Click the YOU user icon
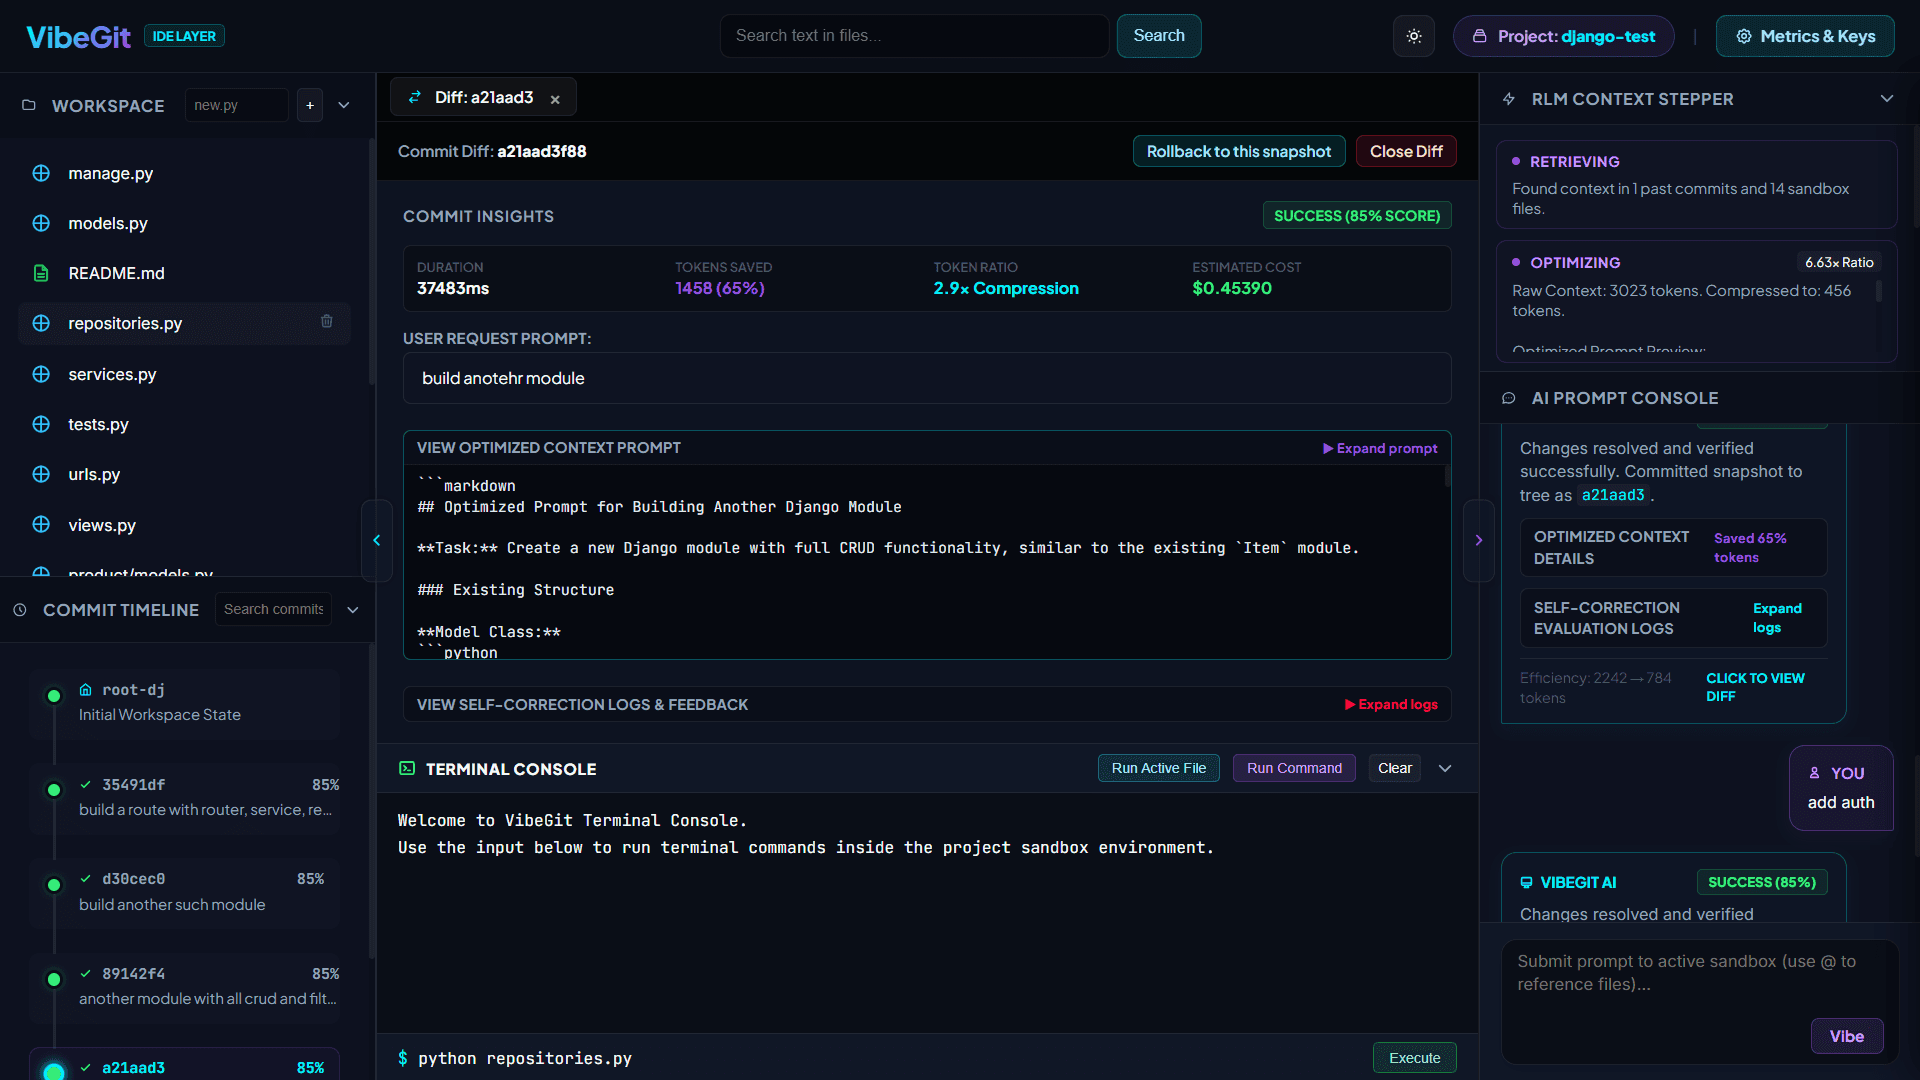The height and width of the screenshot is (1080, 1920). (x=1815, y=773)
